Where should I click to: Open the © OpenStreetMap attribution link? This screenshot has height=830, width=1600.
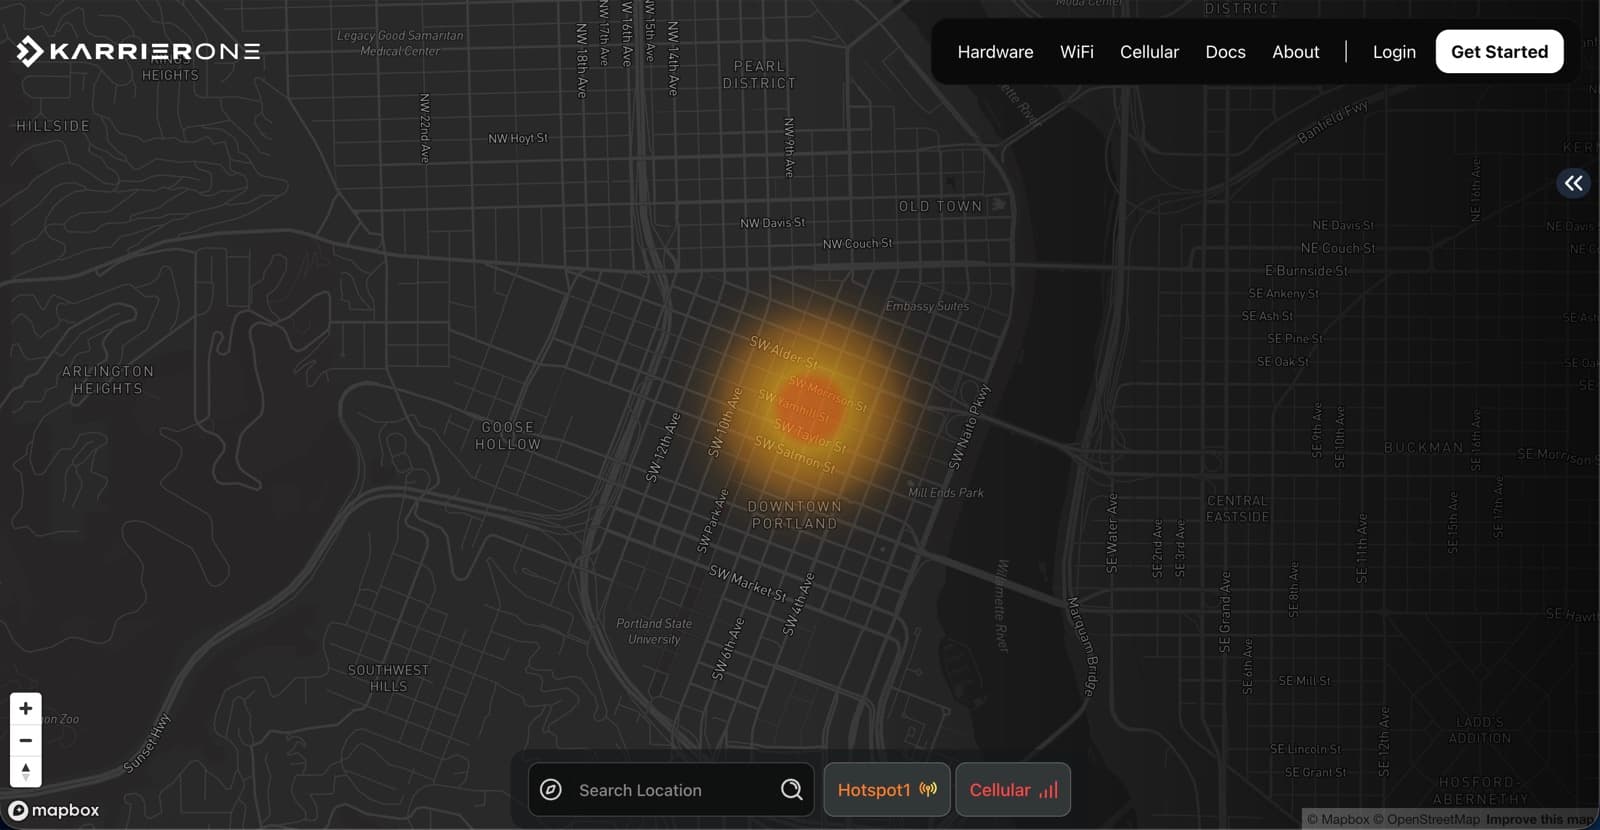pyautogui.click(x=1426, y=820)
